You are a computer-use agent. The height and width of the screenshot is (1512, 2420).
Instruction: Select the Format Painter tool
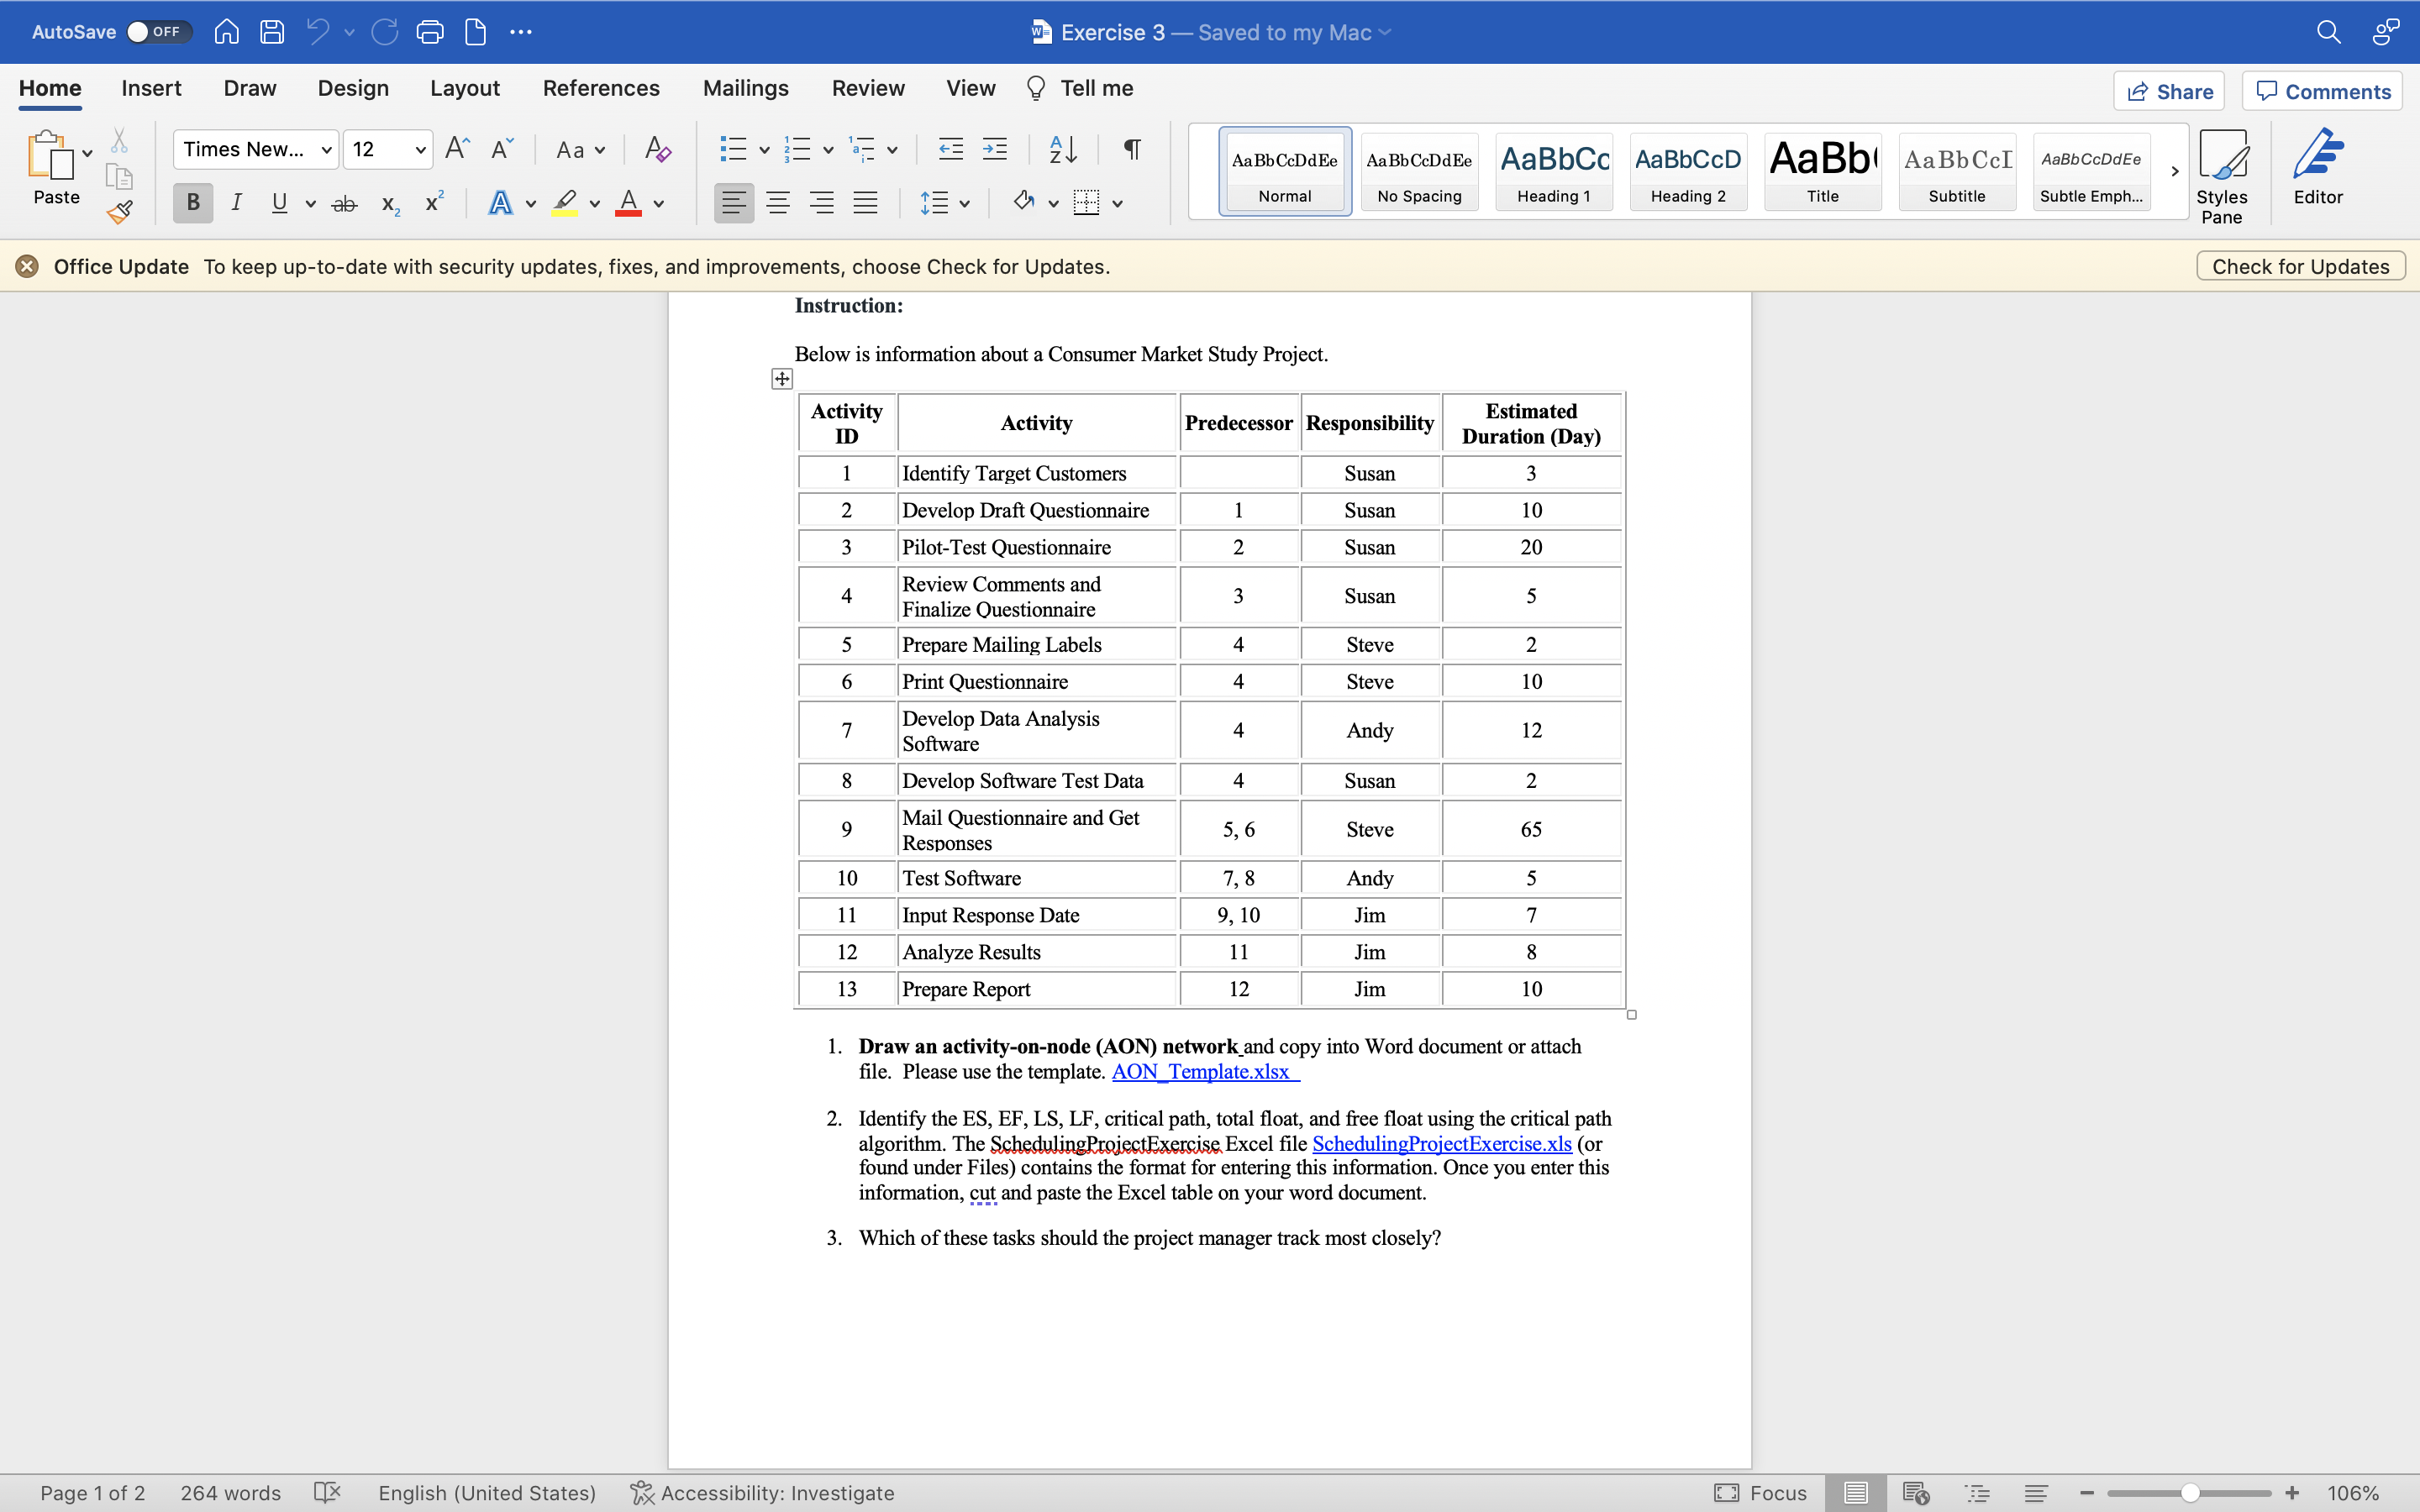(x=119, y=212)
